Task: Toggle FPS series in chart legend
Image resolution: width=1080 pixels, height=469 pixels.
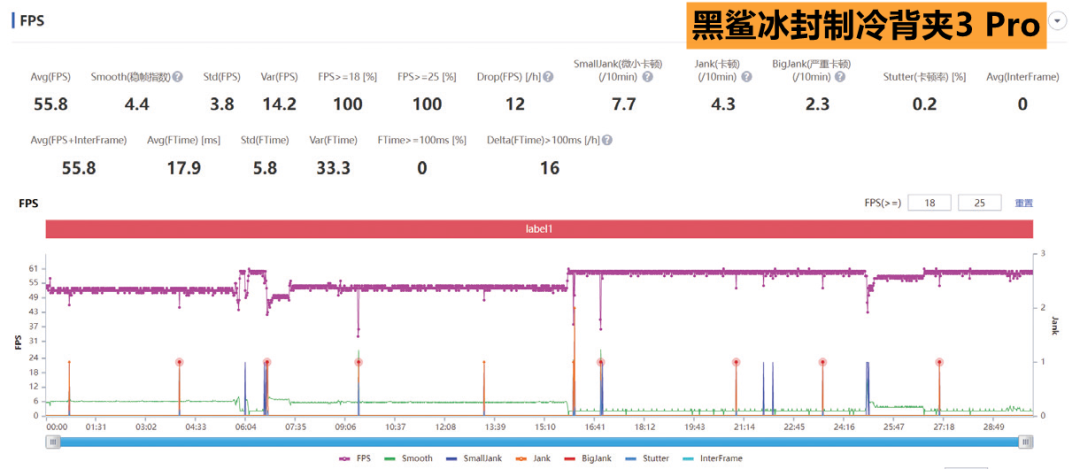Action: (355, 458)
